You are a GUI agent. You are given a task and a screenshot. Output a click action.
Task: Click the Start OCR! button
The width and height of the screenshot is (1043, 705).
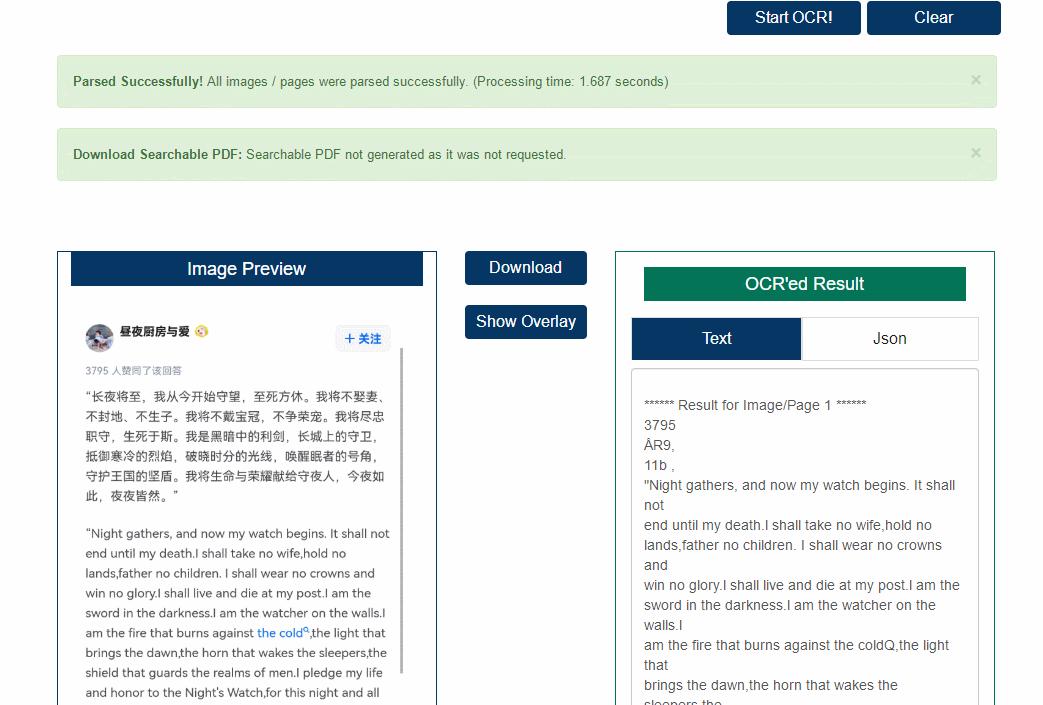tap(793, 18)
